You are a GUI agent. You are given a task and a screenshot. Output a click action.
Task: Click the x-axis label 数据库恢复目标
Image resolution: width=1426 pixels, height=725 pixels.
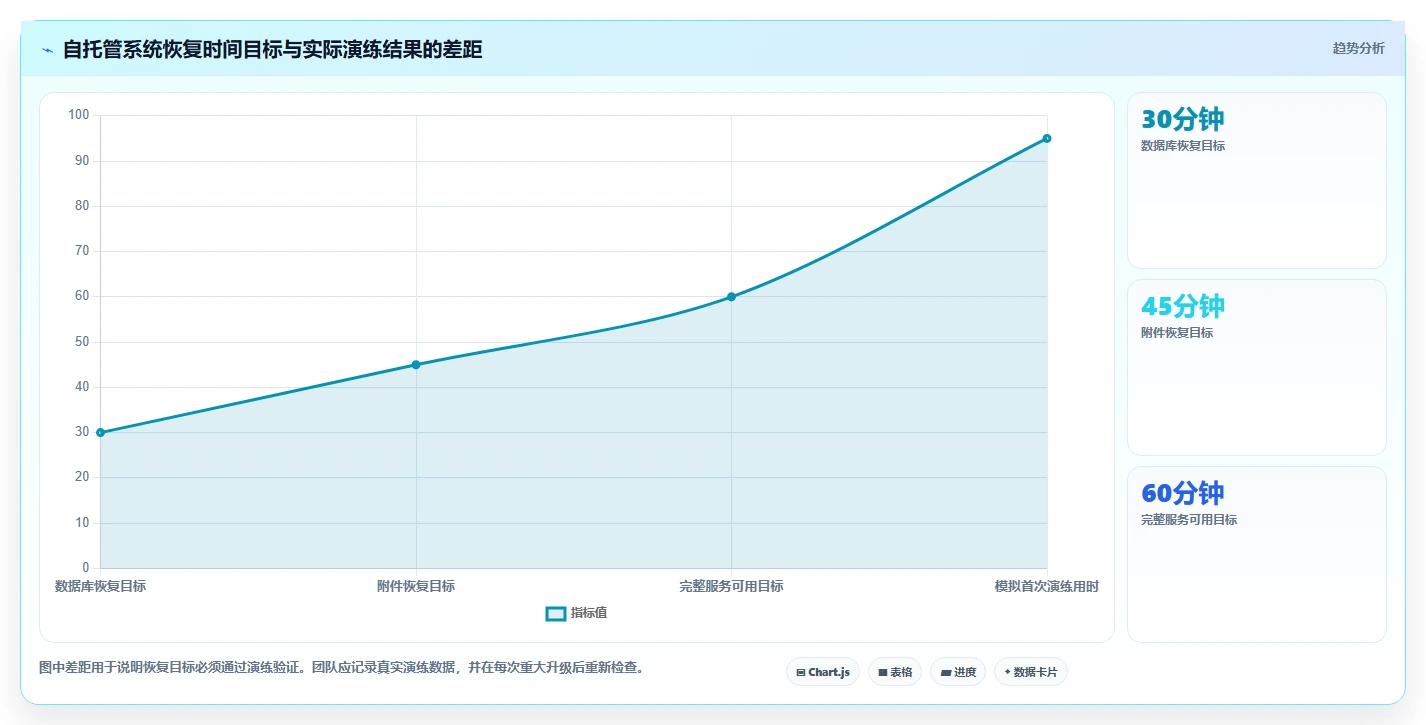(x=100, y=586)
